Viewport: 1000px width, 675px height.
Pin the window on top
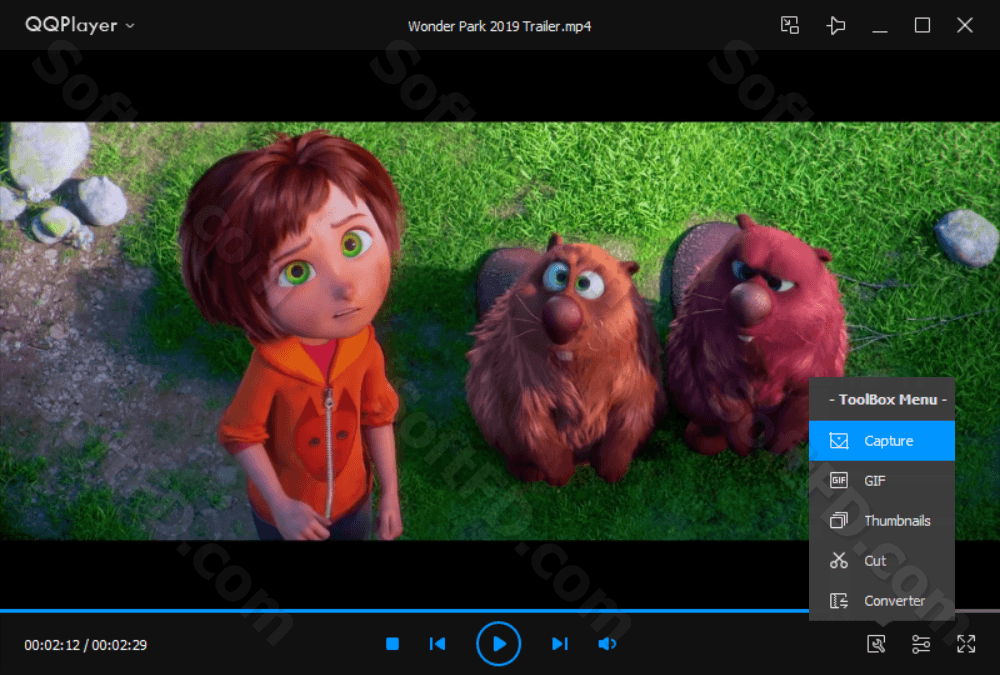click(835, 26)
